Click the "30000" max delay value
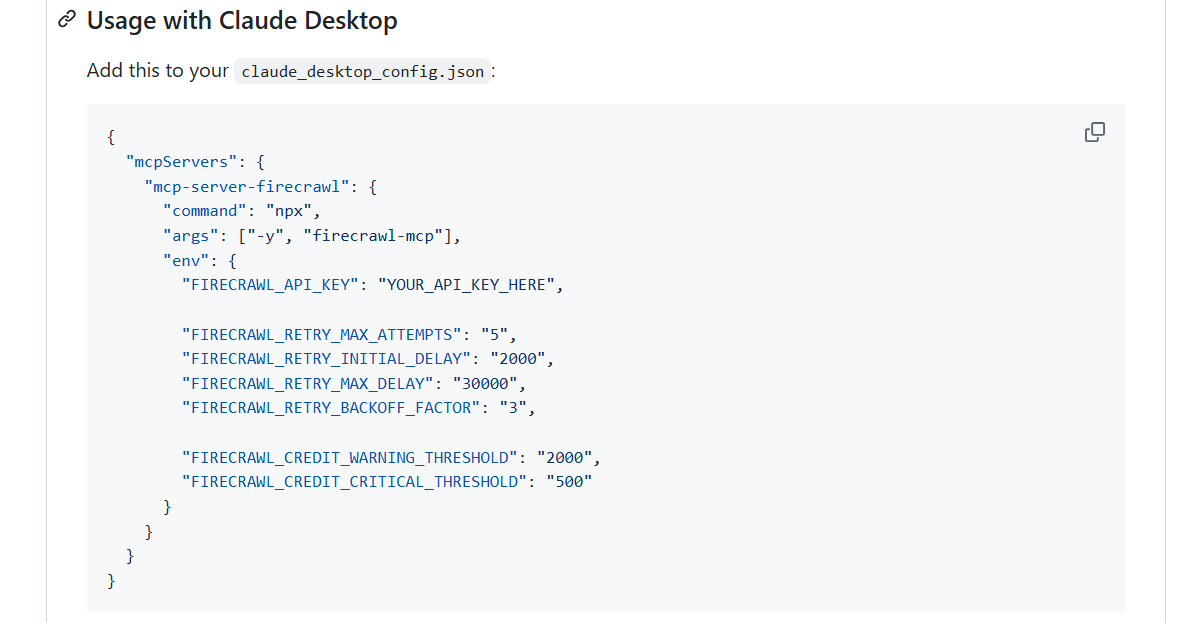 click(484, 384)
